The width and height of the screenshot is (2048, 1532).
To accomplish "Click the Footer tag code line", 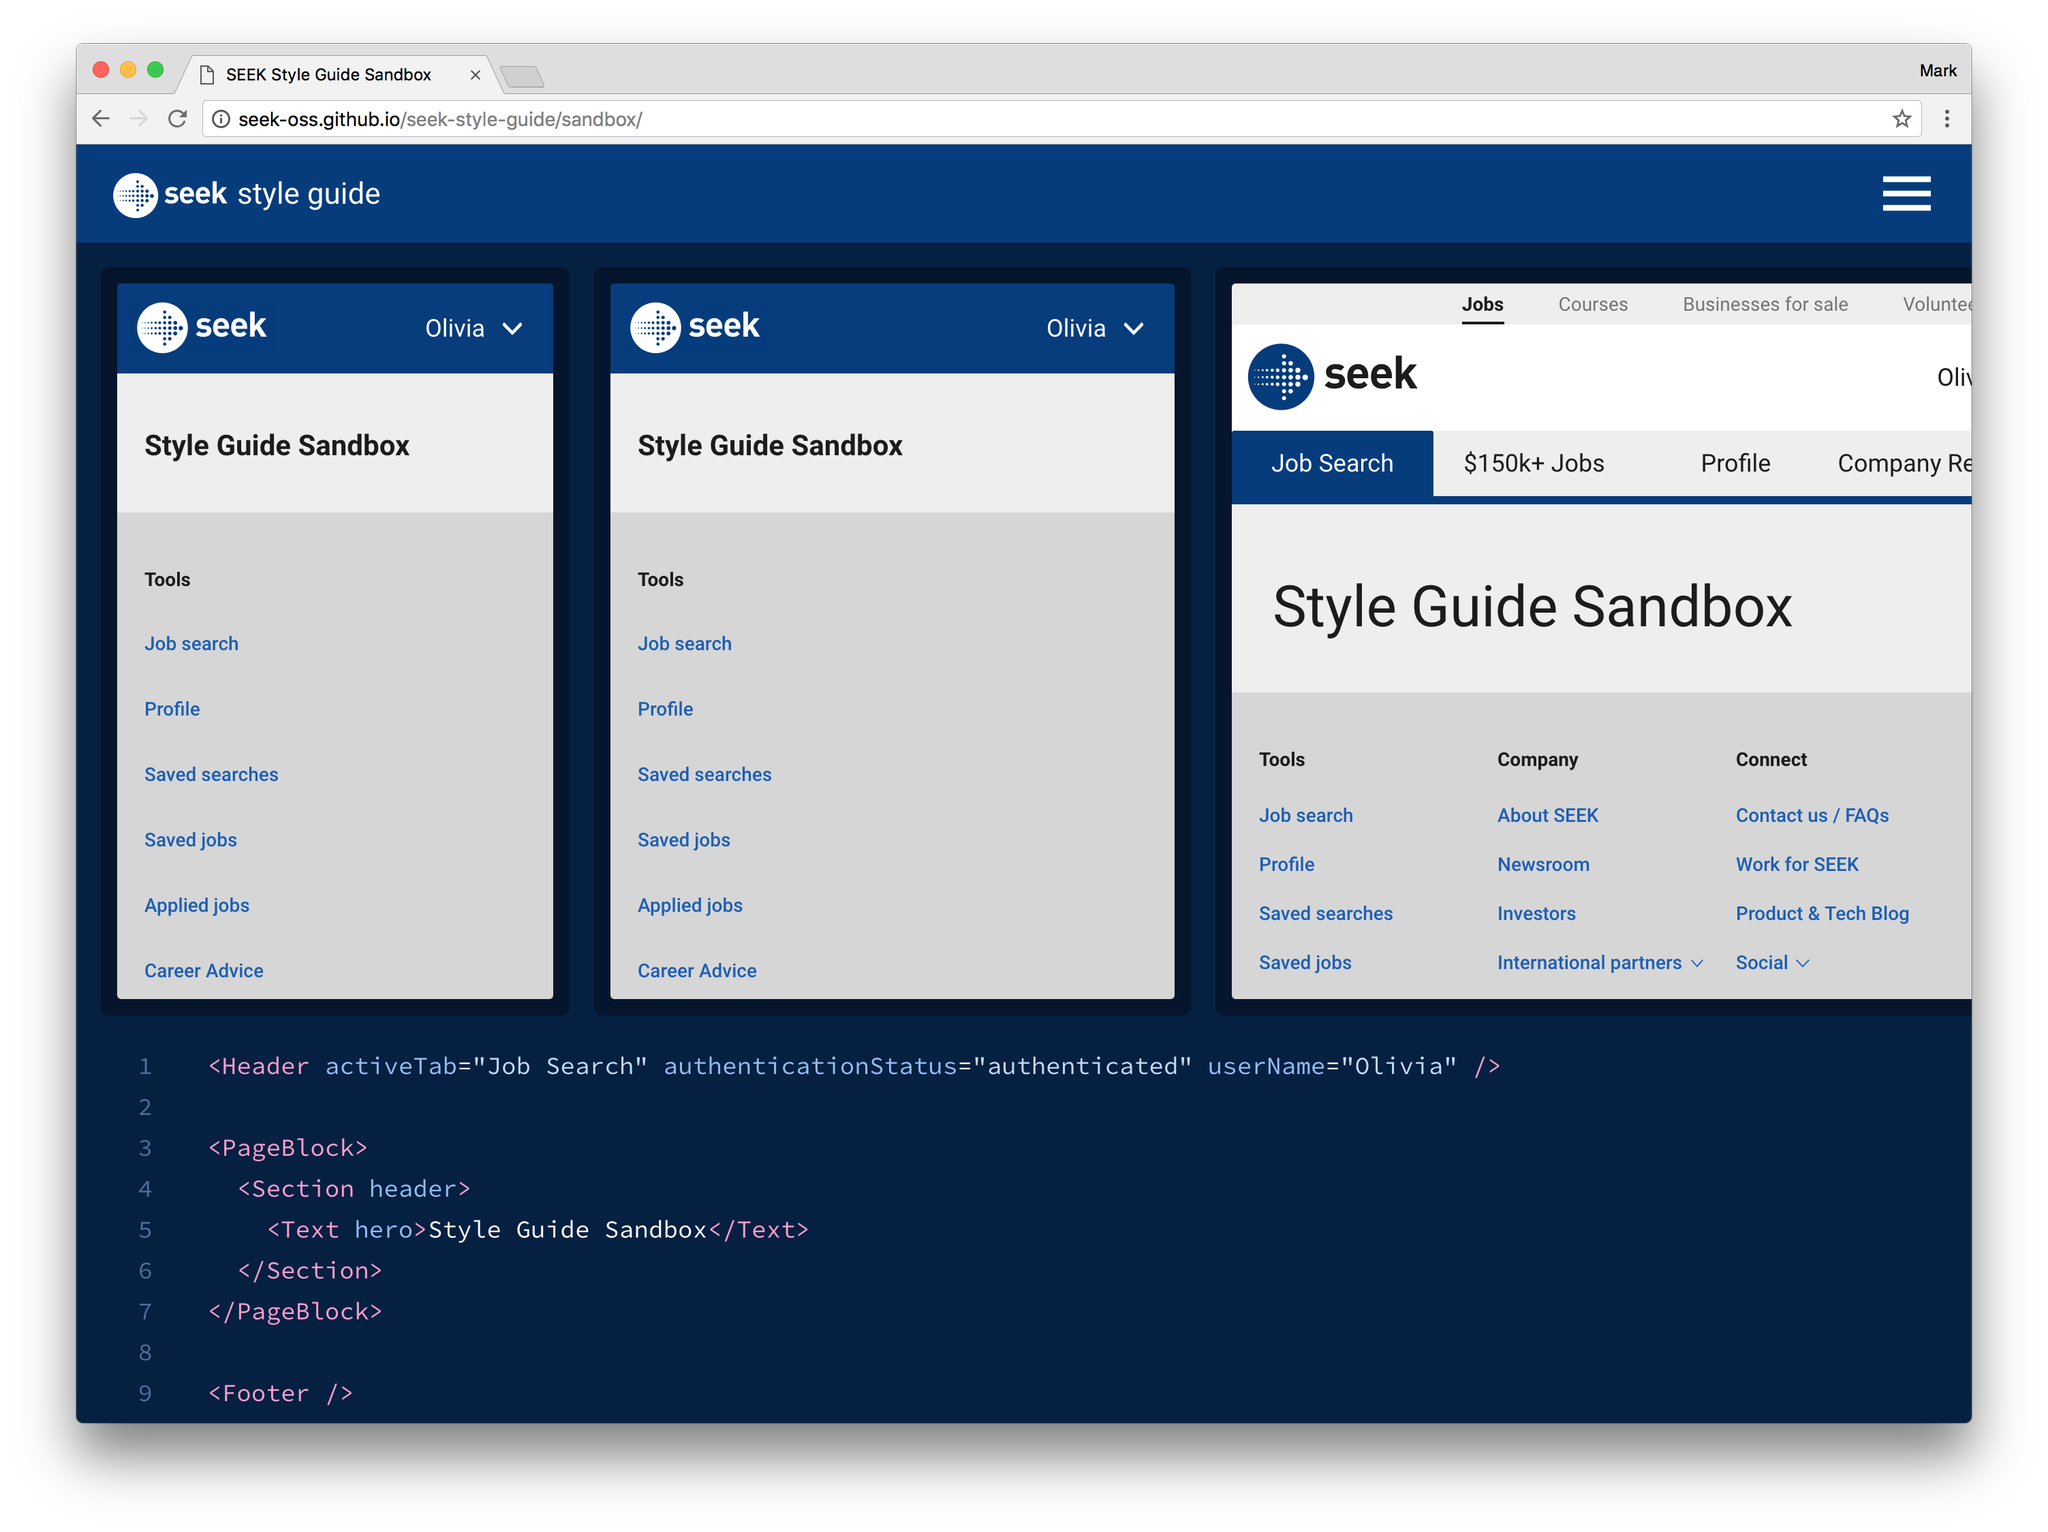I will [x=280, y=1393].
